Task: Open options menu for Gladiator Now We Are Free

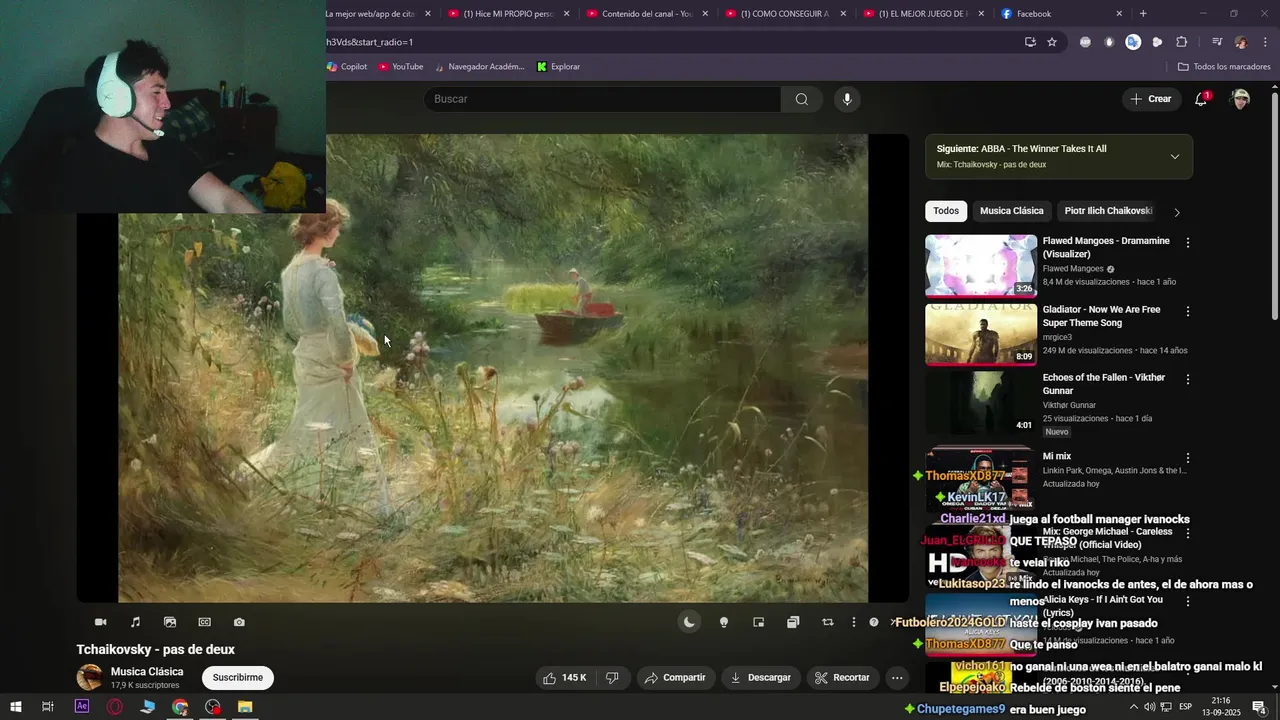Action: [x=1188, y=312]
